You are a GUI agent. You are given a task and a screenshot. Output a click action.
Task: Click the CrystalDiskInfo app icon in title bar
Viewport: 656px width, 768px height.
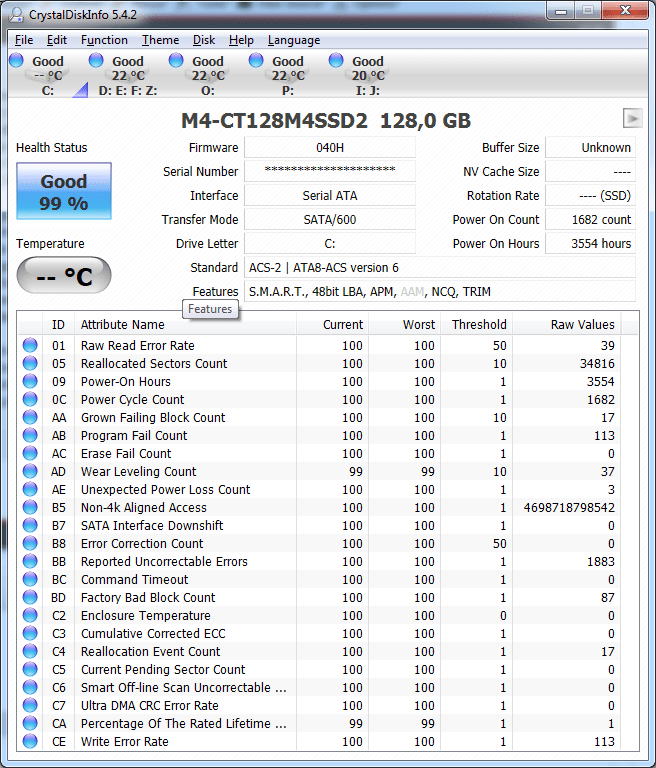[16, 14]
